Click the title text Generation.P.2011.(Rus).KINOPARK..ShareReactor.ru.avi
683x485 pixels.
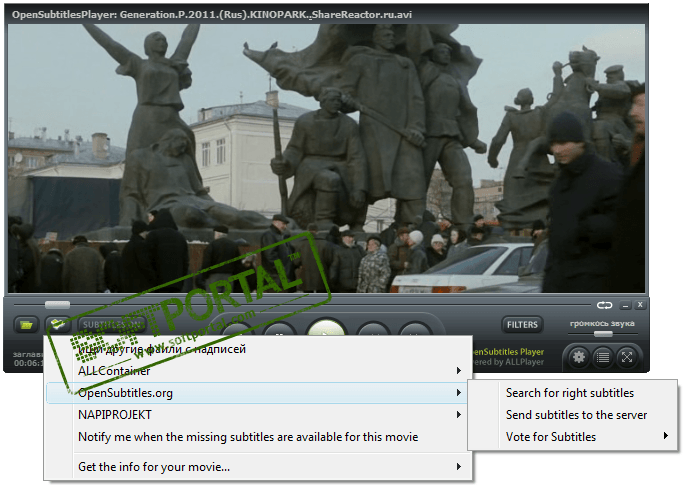(266, 14)
